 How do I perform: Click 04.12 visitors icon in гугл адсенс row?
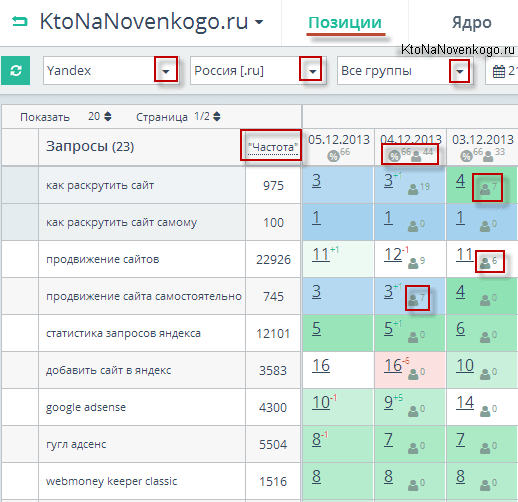click(413, 449)
